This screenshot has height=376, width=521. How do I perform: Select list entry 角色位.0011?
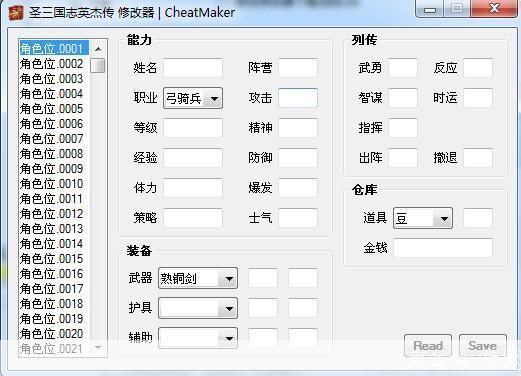pyautogui.click(x=54, y=199)
